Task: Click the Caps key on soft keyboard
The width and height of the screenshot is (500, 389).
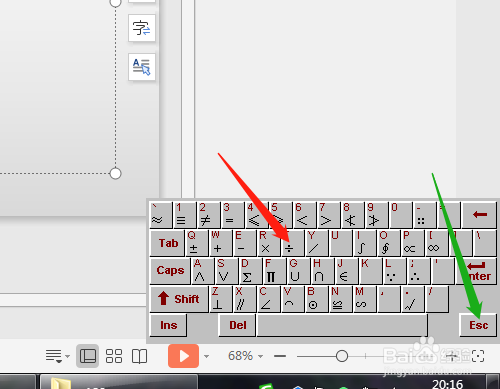Action: [170, 271]
